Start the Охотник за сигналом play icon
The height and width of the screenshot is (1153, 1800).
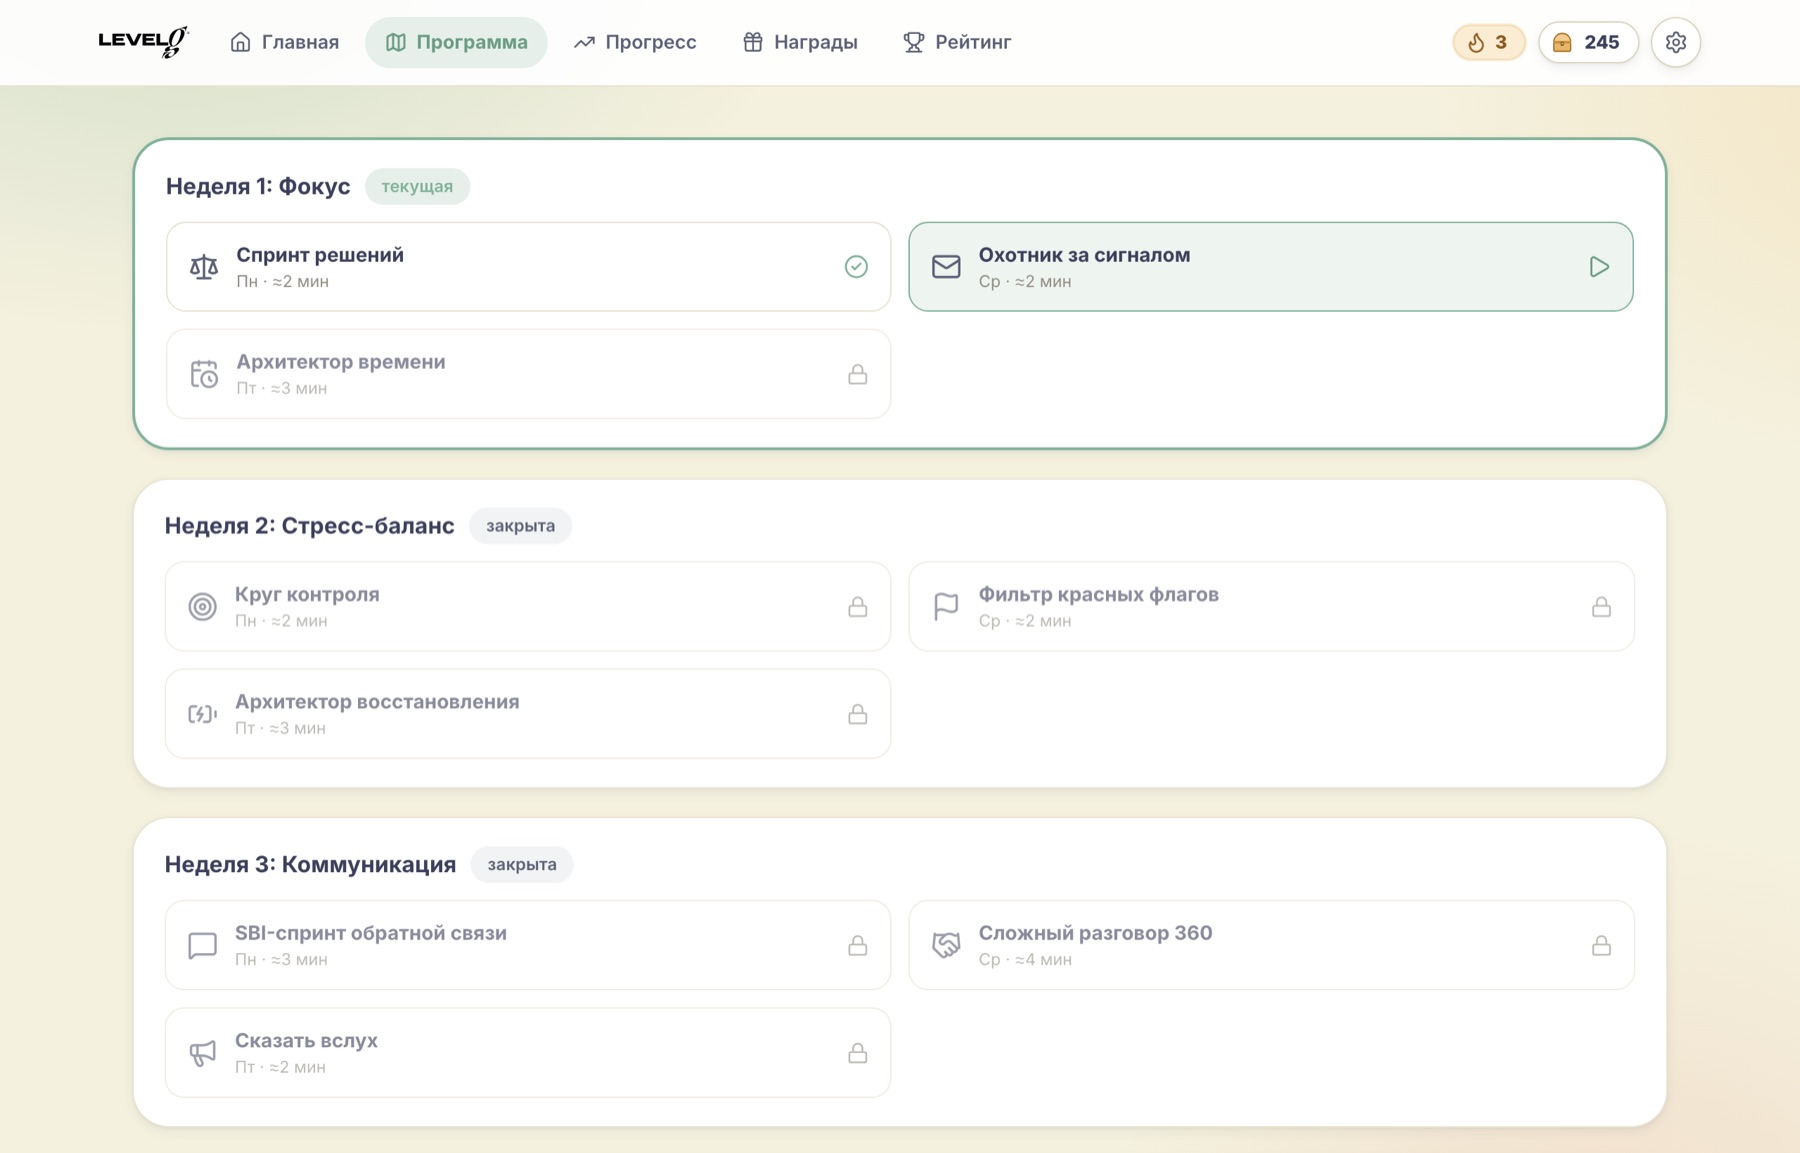1599,267
